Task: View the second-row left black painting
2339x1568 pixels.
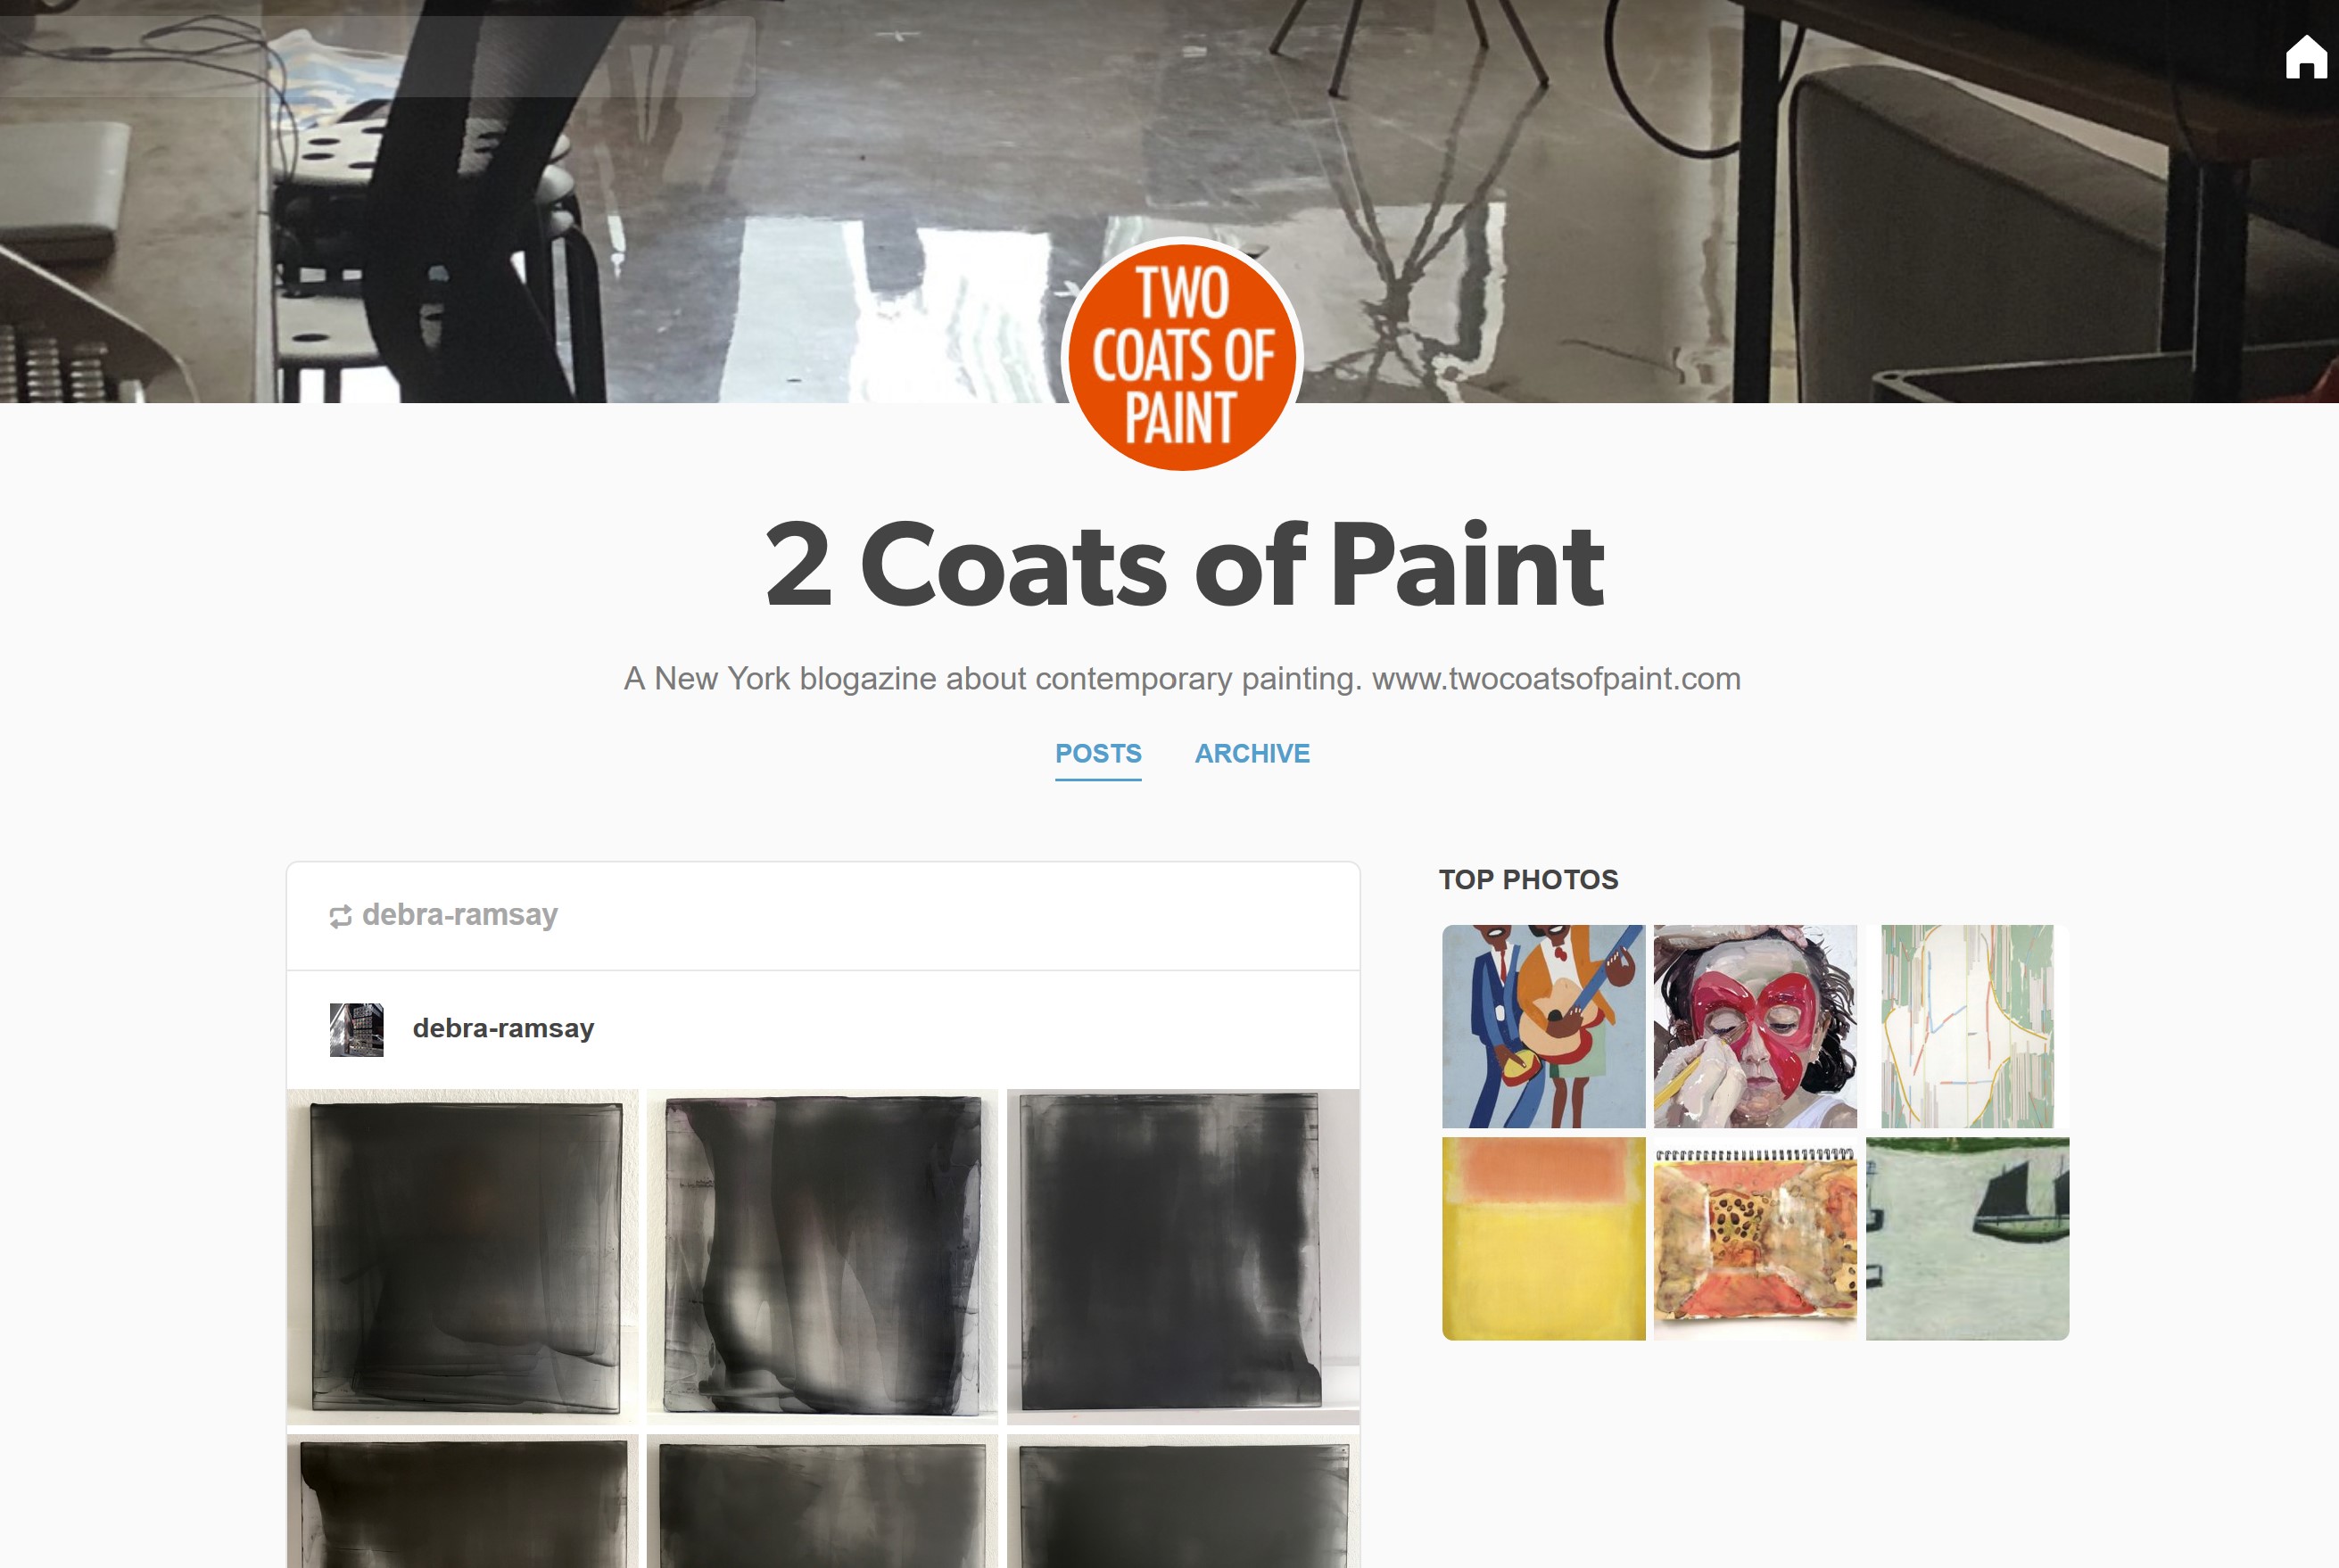Action: pos(463,1501)
